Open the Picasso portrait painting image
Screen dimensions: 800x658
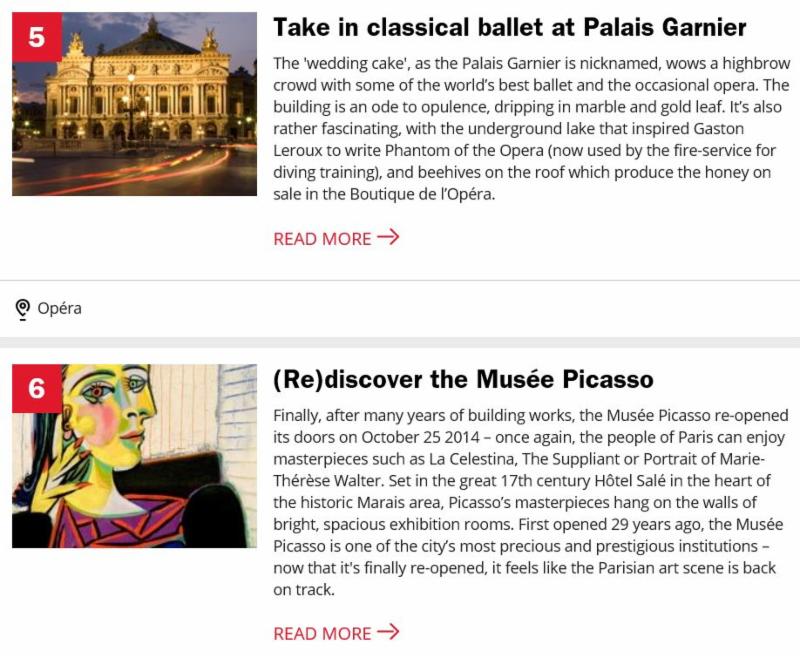[x=135, y=456]
